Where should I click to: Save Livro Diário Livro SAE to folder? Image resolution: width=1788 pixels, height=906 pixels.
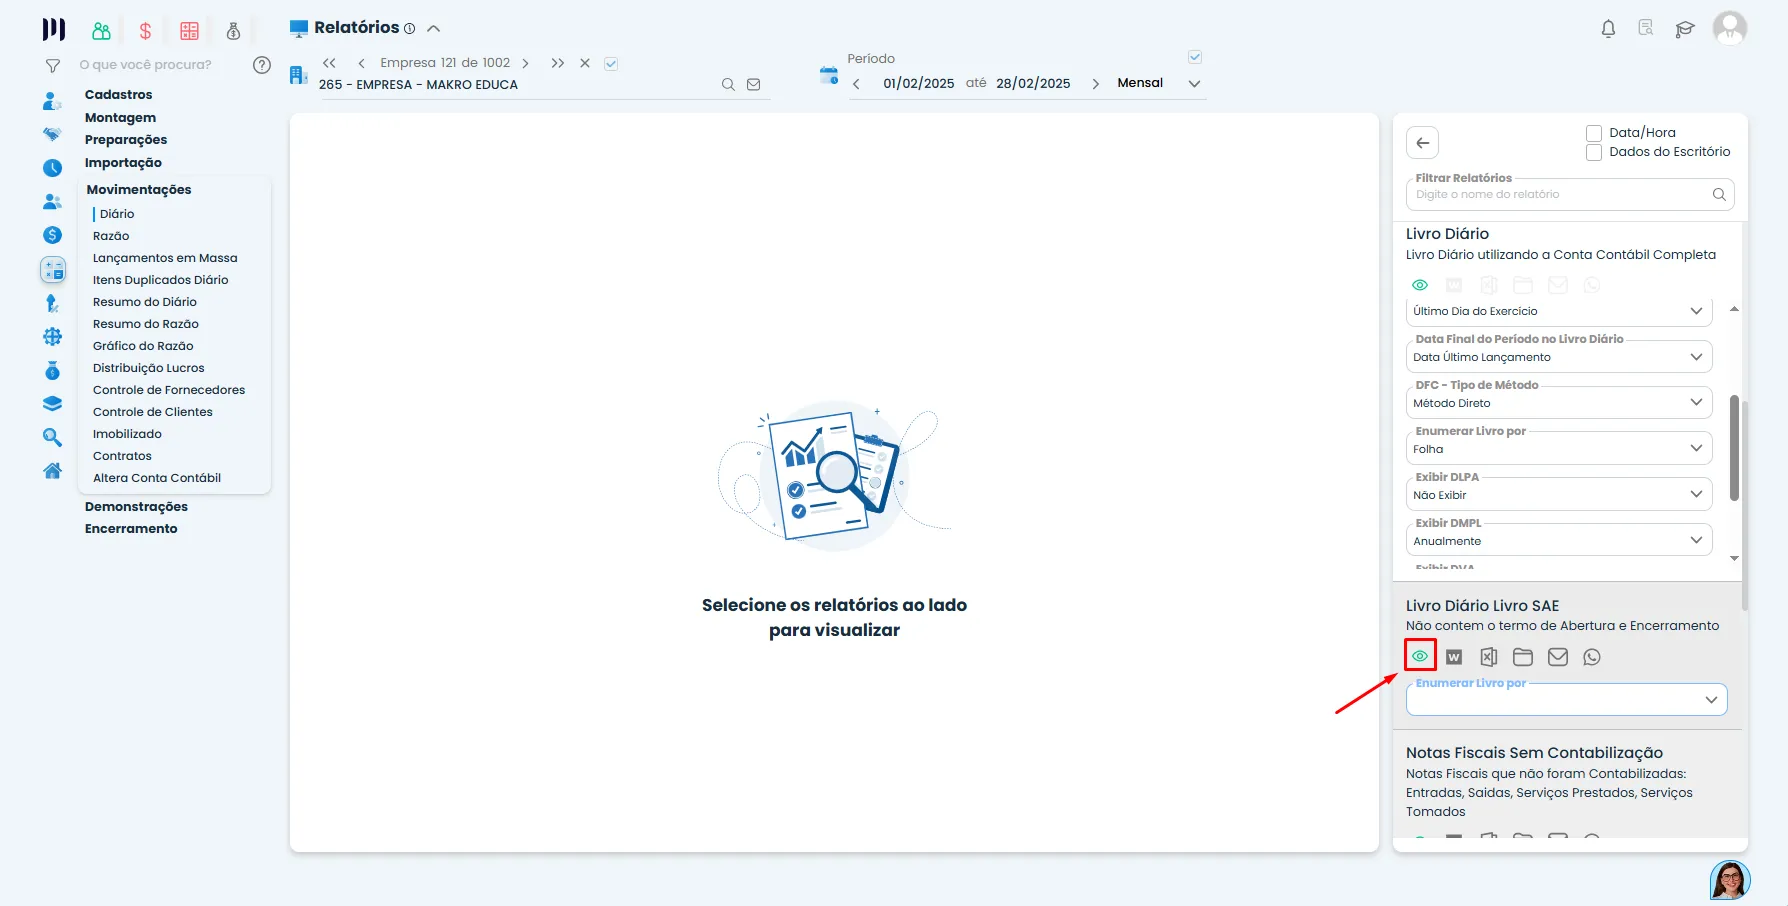click(1523, 657)
